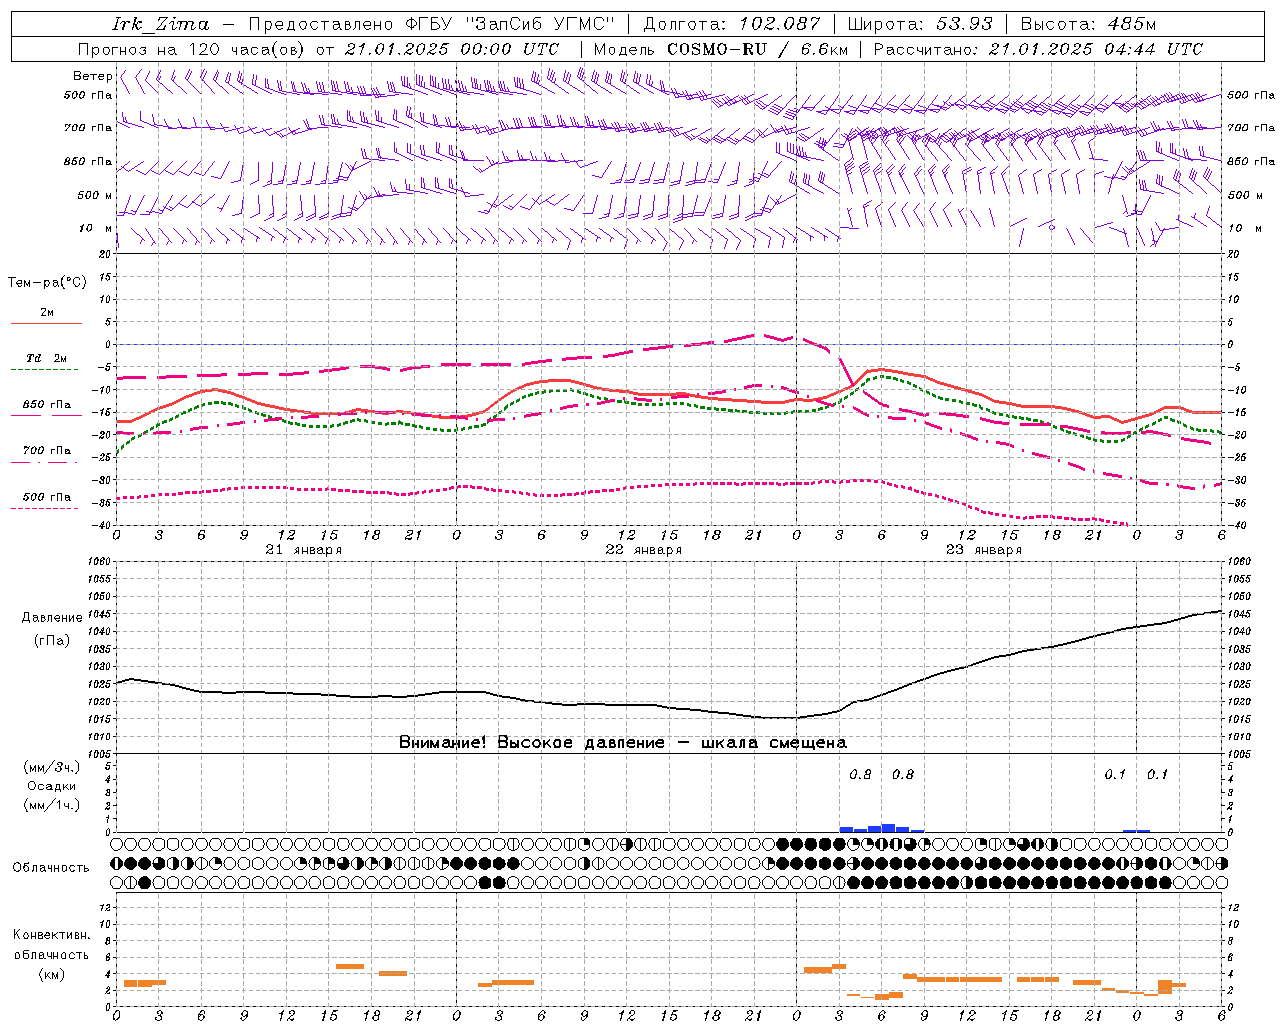Click the (мм/3ч.) precipitation unit label
This screenshot has height=1024, width=1280.
(52, 767)
